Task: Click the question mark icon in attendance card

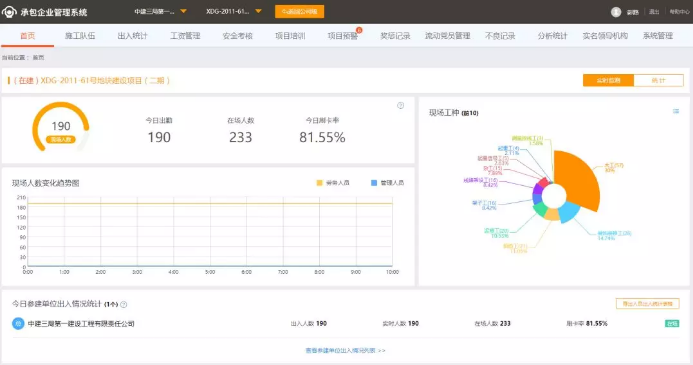Action: coord(400,106)
